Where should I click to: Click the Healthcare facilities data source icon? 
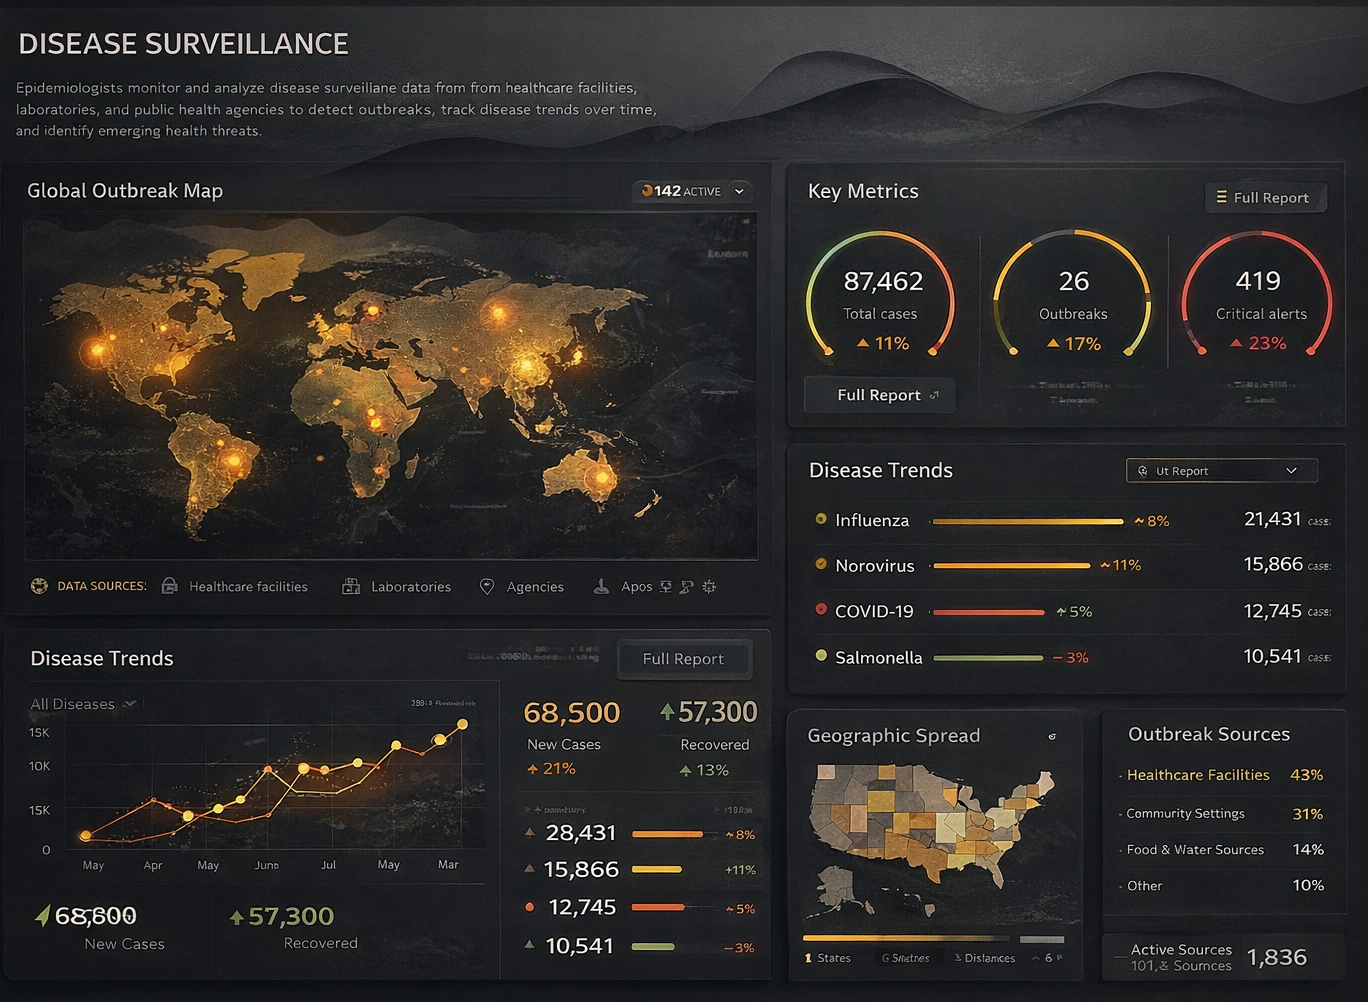[x=168, y=585]
